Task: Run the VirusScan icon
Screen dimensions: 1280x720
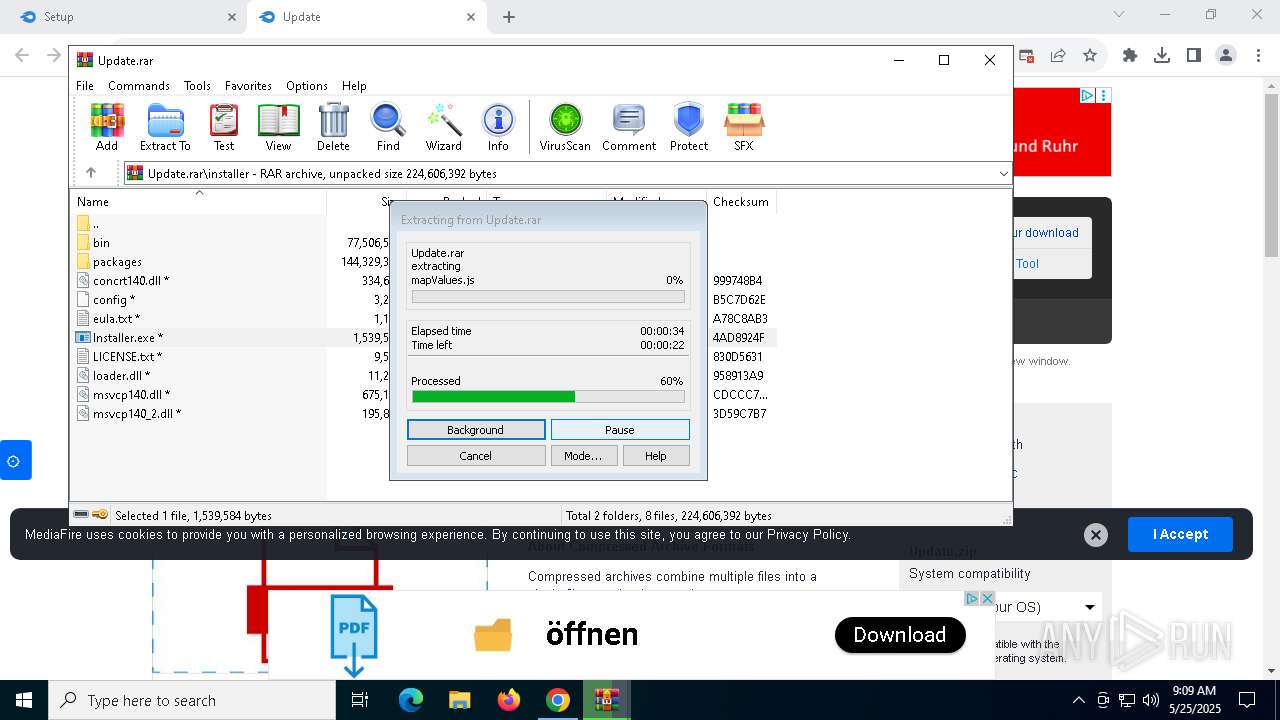Action: pyautogui.click(x=565, y=127)
